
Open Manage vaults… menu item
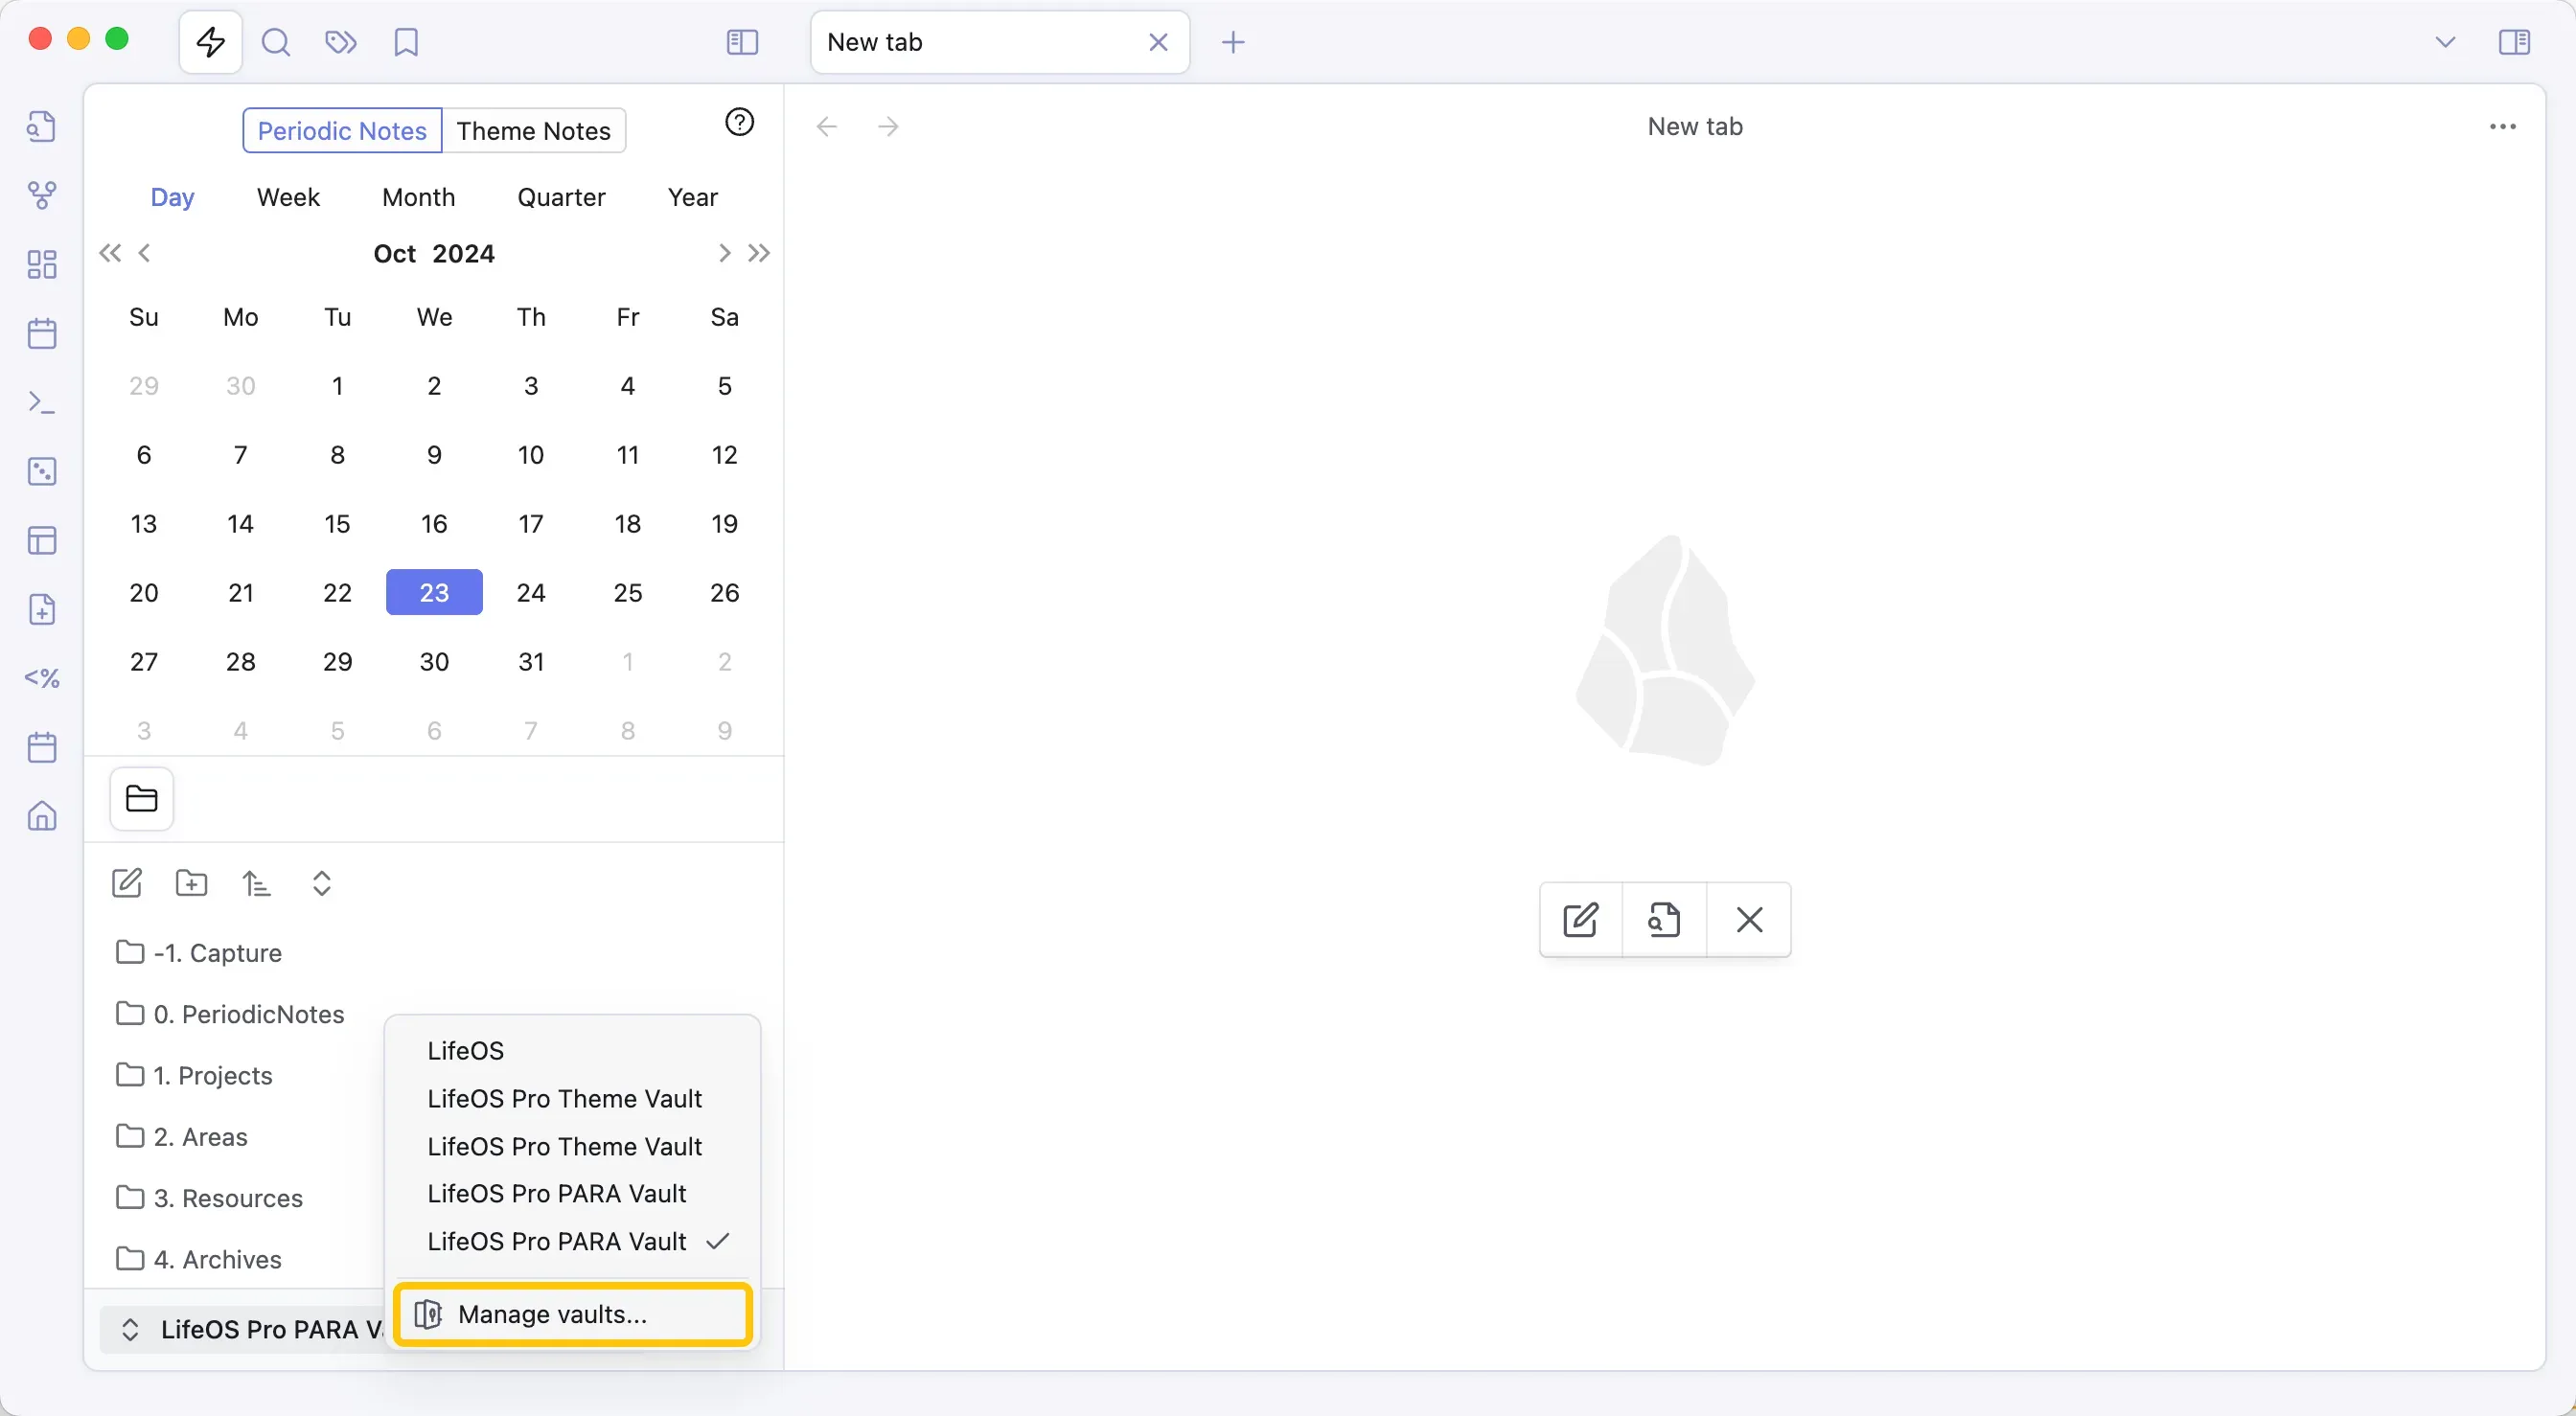pos(573,1314)
